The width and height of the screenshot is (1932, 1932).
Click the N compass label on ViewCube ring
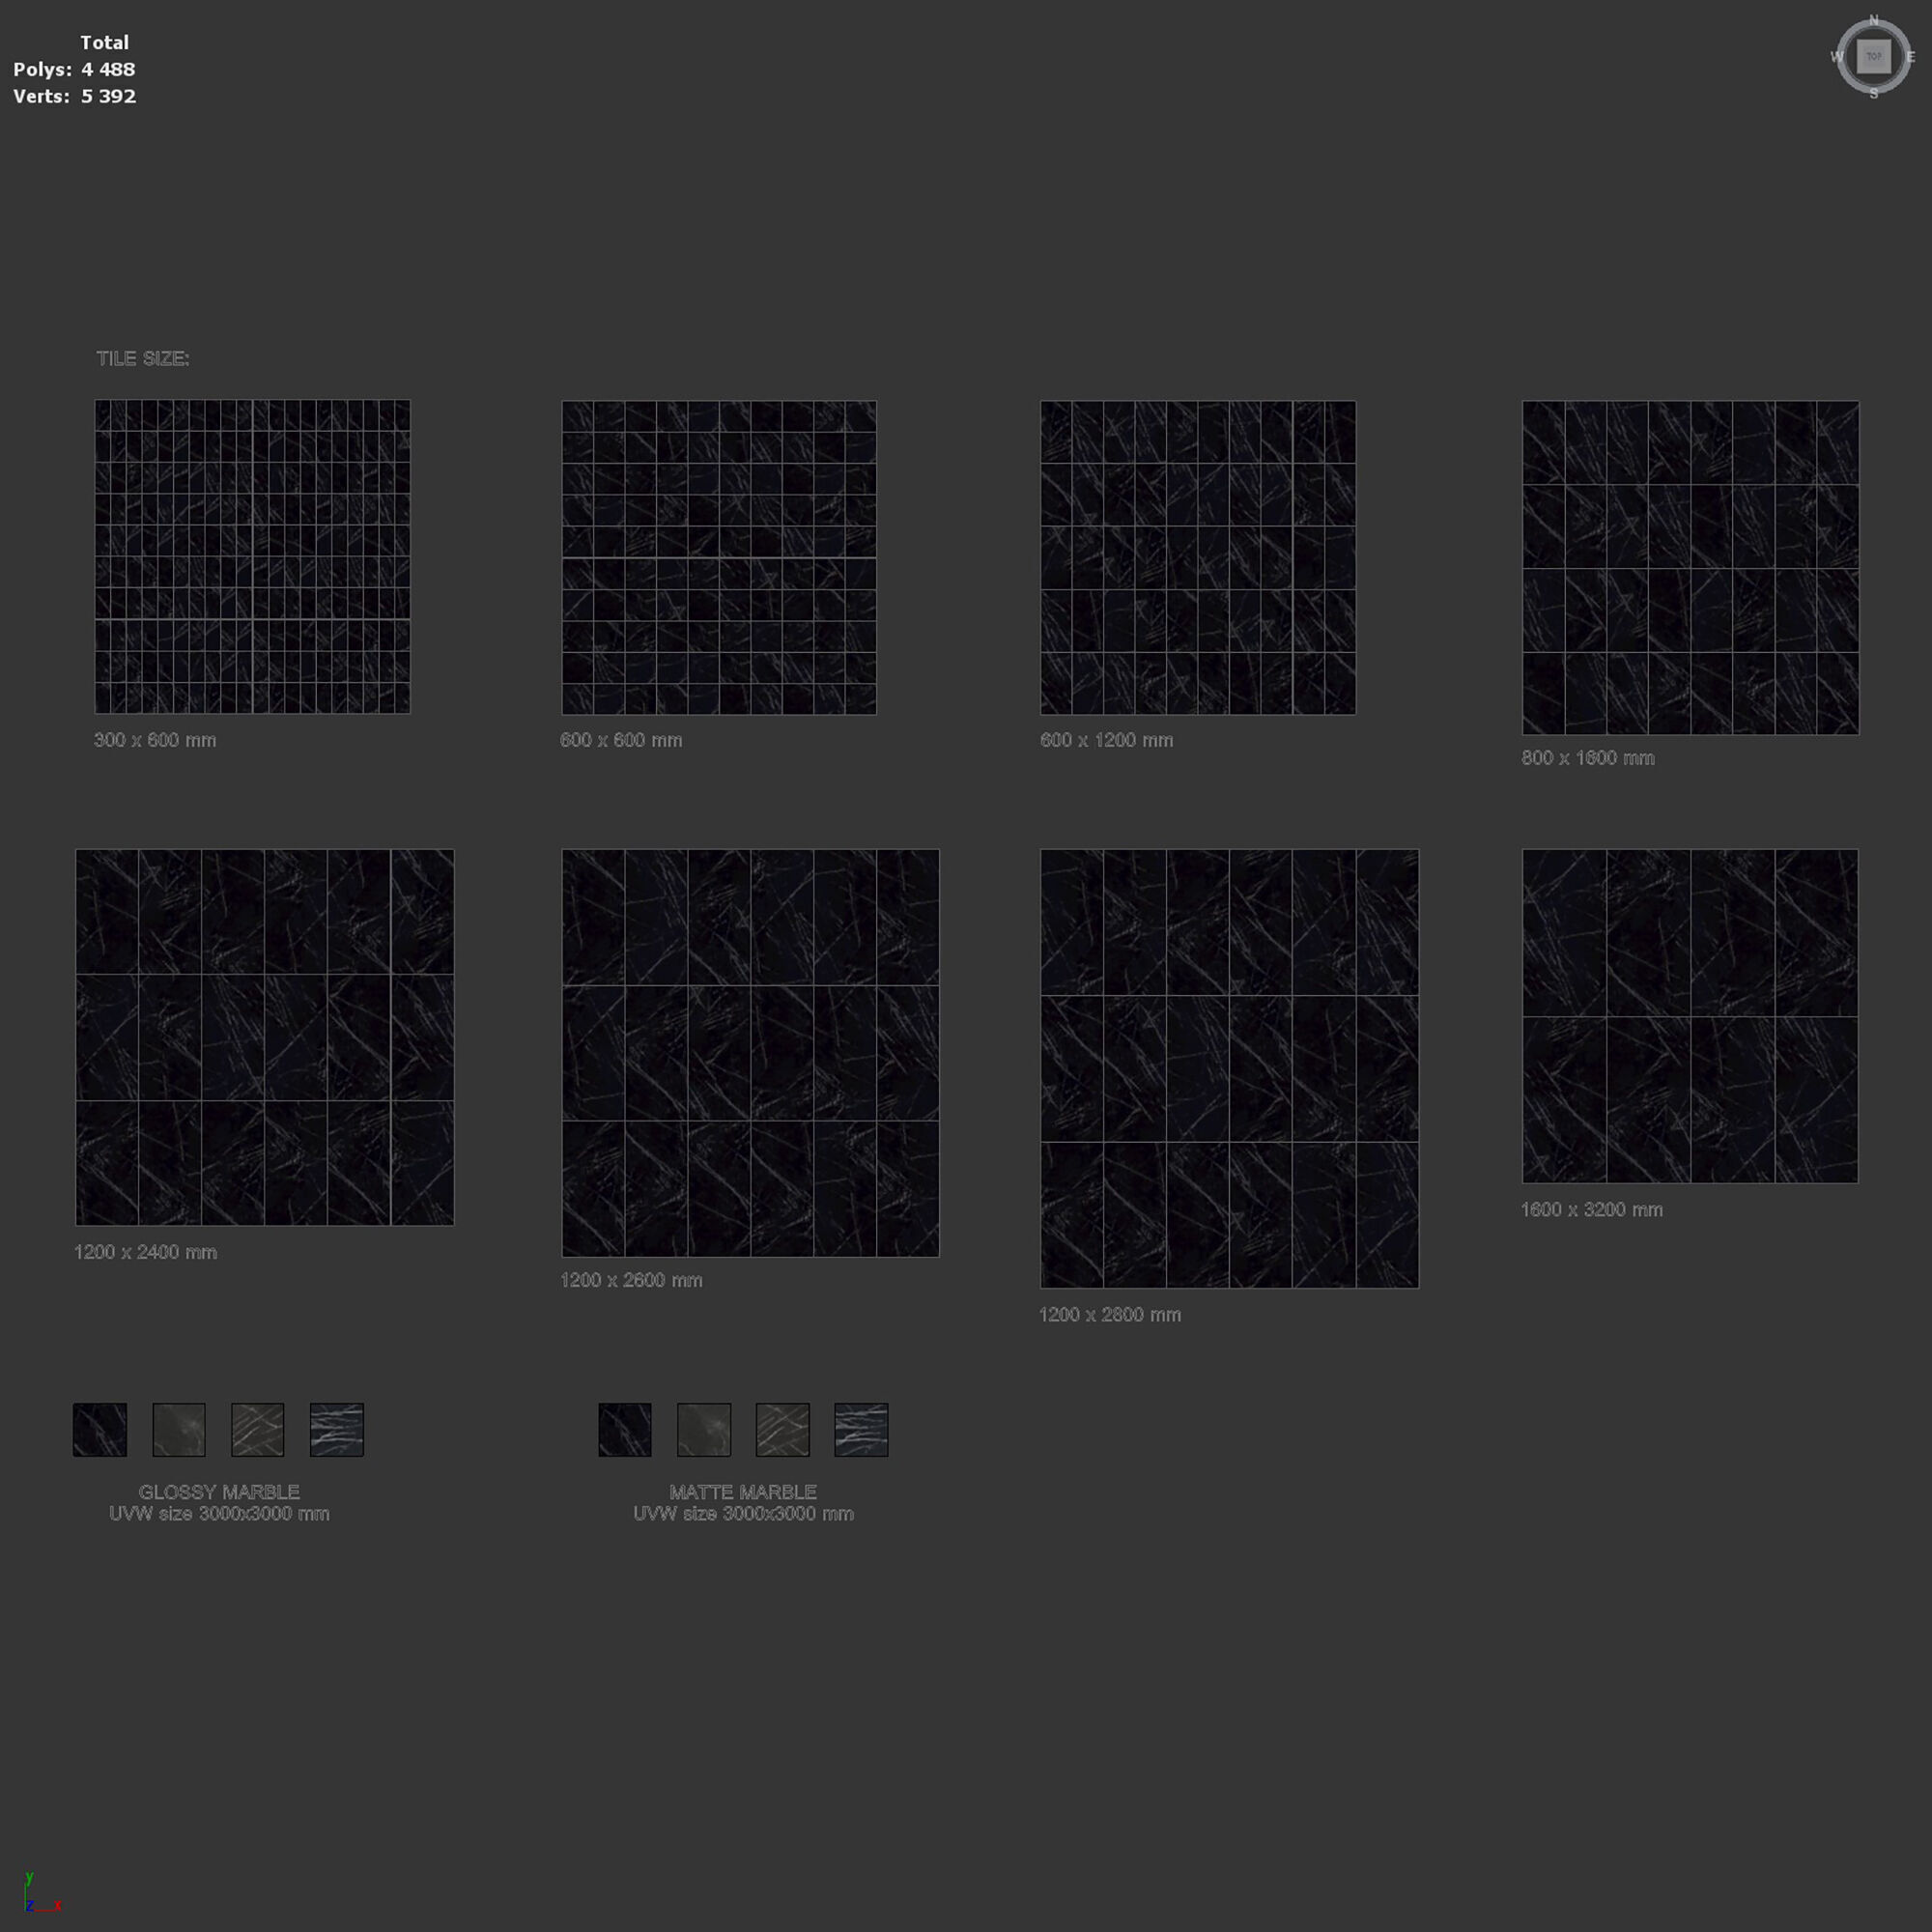coord(1873,20)
